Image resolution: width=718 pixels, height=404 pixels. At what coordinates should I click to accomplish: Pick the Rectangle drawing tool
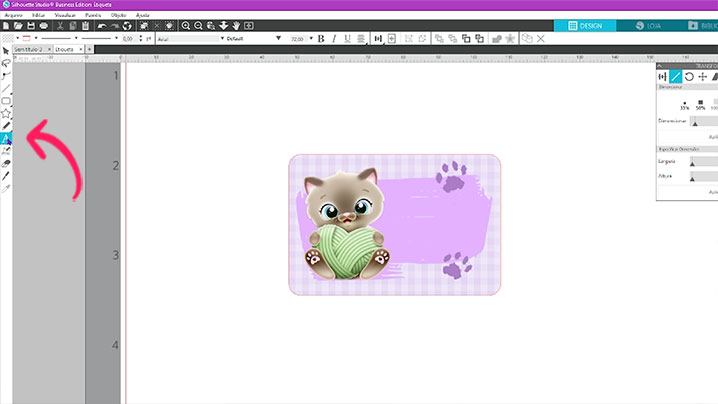[6, 100]
